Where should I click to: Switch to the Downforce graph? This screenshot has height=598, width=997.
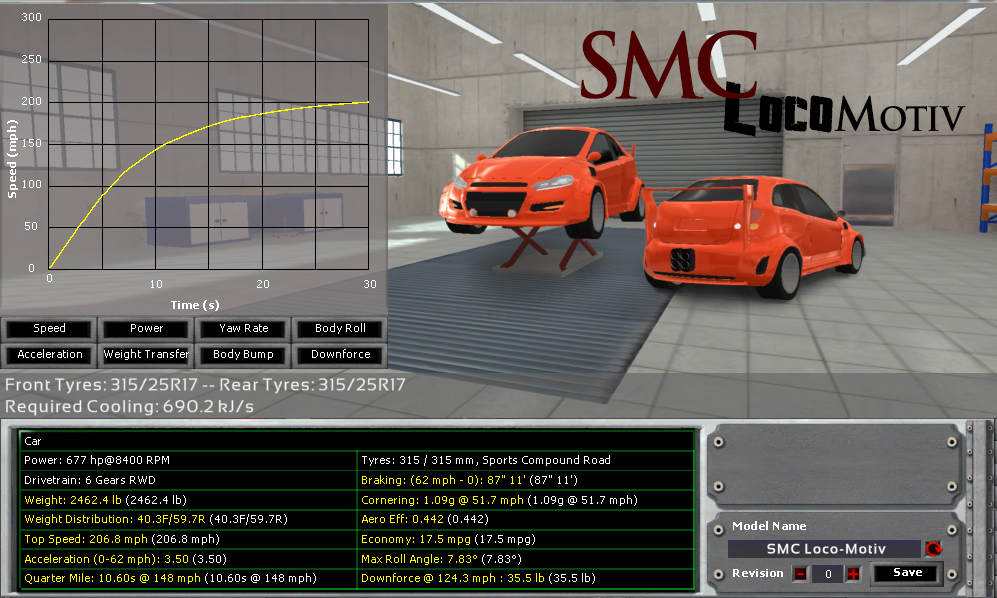tap(340, 354)
